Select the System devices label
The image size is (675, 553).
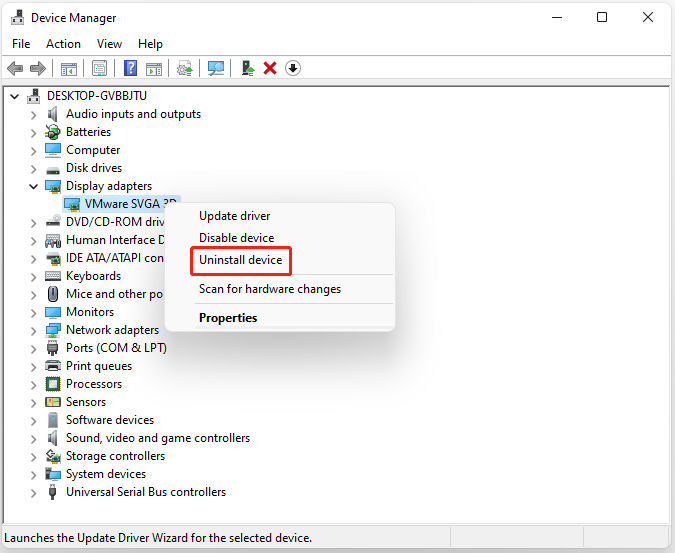click(x=106, y=474)
